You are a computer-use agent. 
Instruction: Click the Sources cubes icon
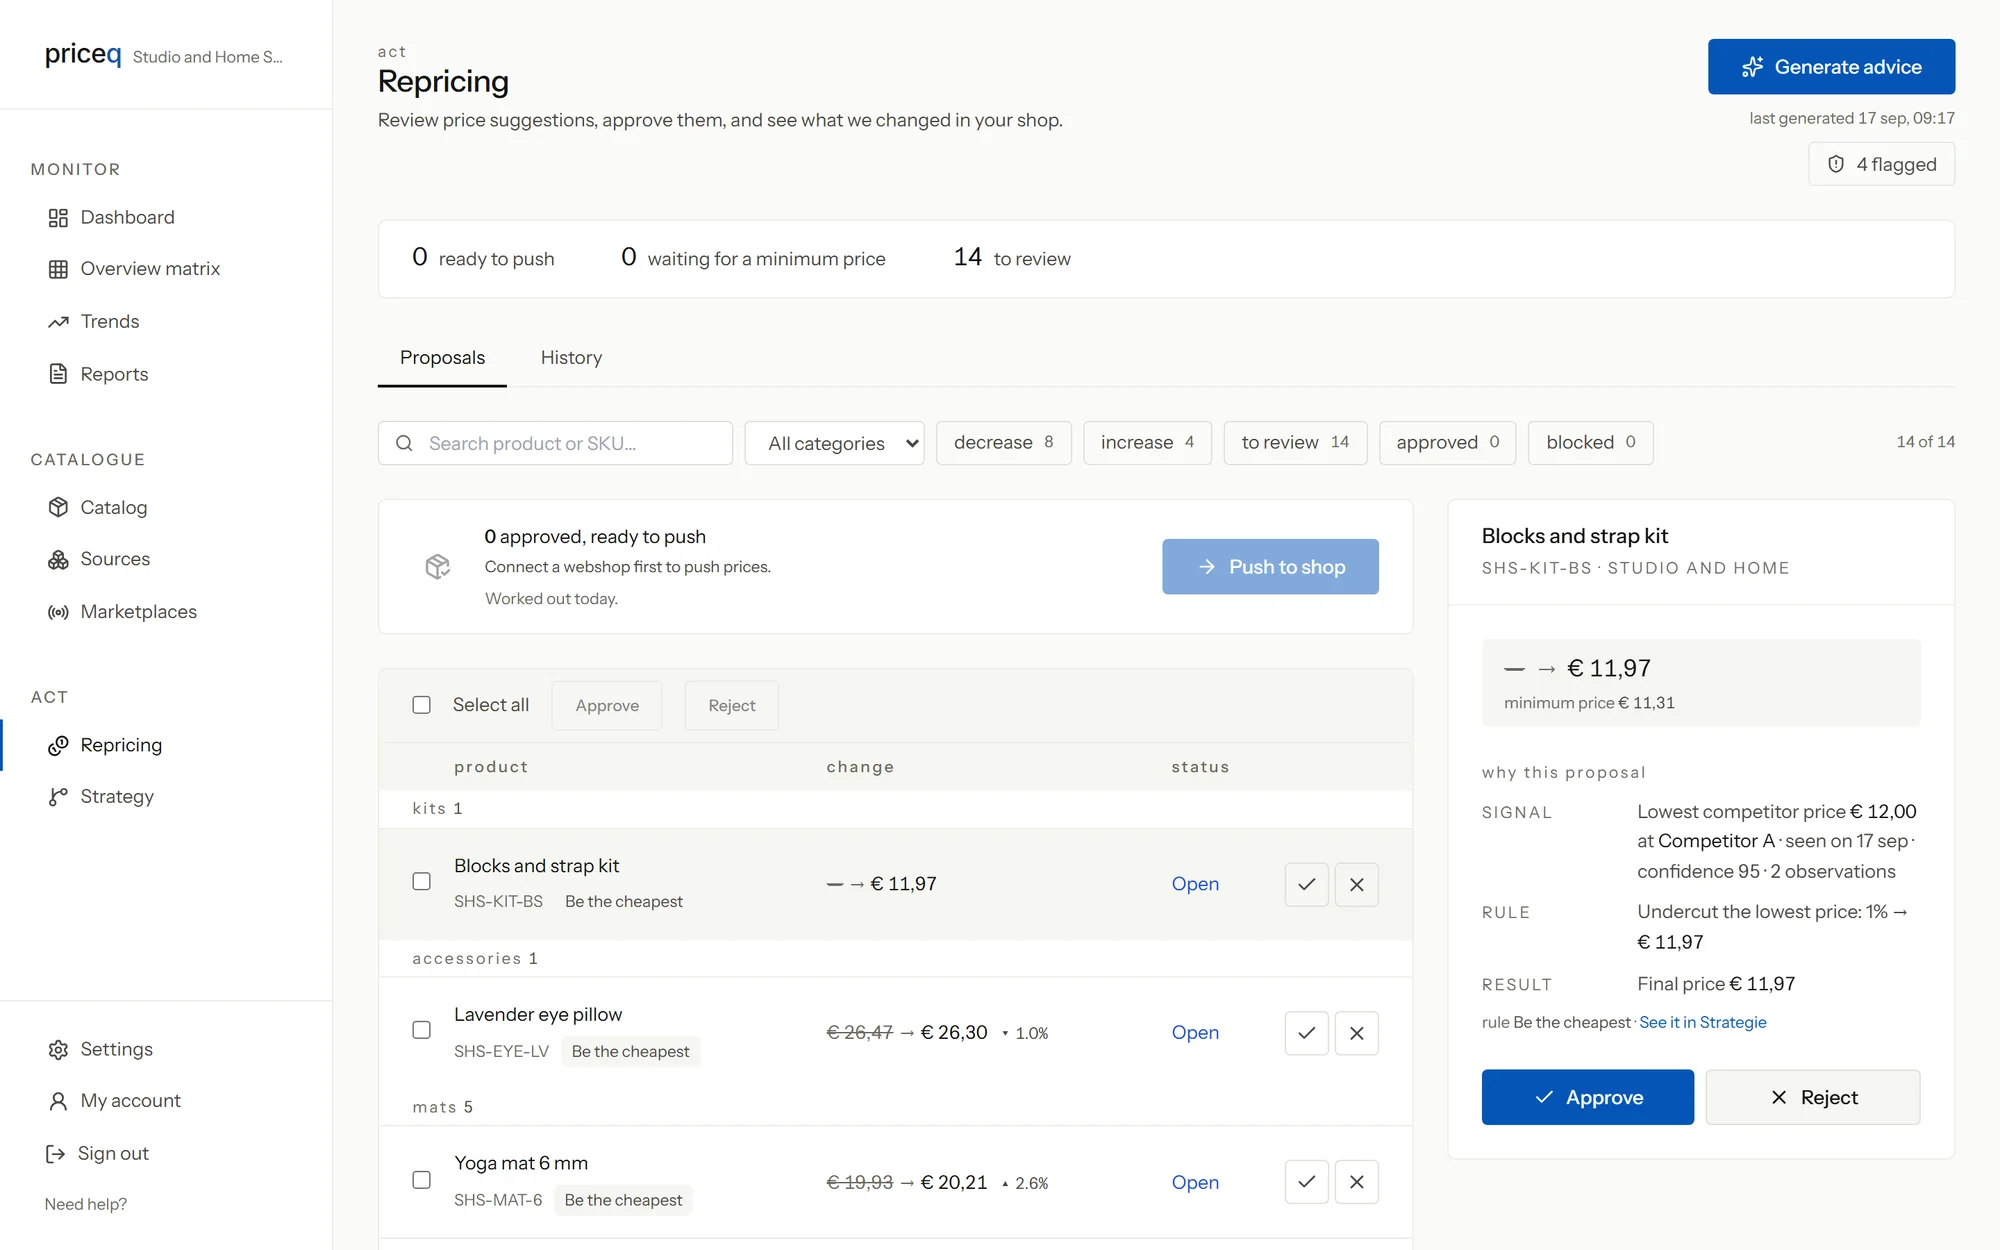(x=58, y=559)
